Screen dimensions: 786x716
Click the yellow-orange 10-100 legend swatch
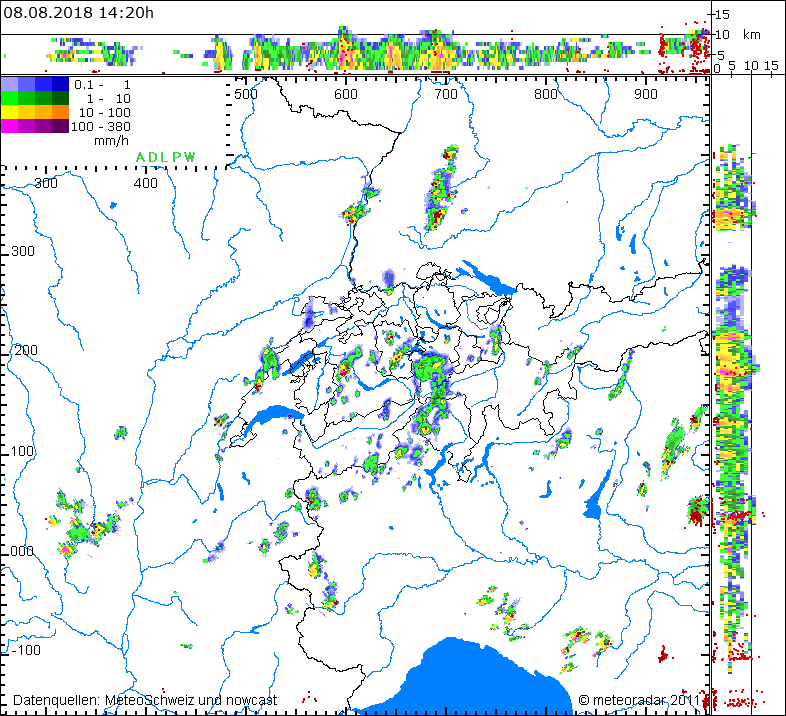35,112
